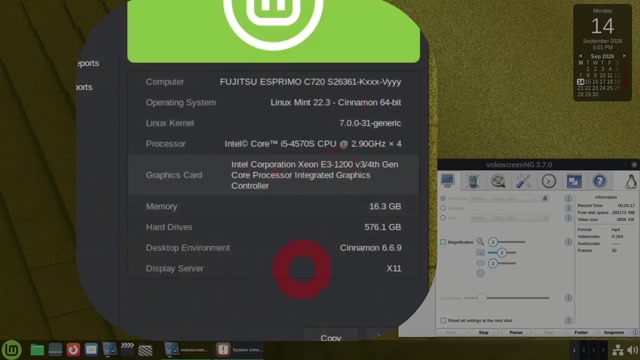
Task: Open the Player tab with the disc icon
Action: [x=498, y=181]
